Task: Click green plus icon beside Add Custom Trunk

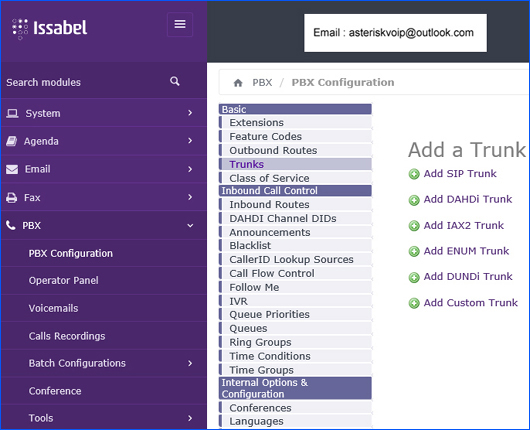Action: click(414, 303)
